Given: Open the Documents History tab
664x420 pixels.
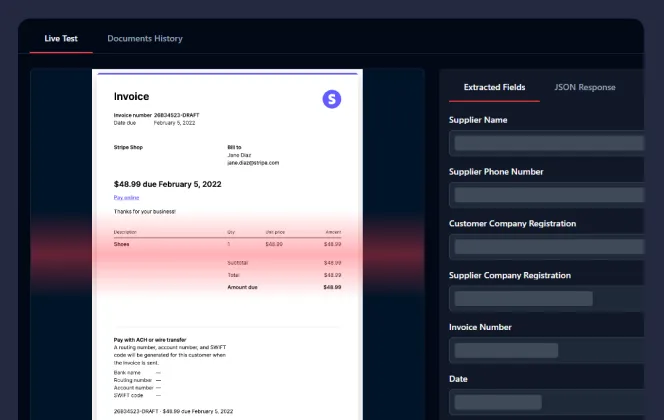Looking at the screenshot, I should point(145,39).
